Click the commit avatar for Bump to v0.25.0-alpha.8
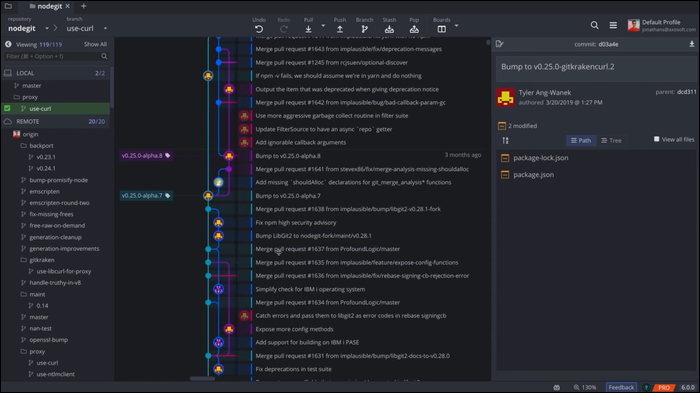 (x=229, y=156)
